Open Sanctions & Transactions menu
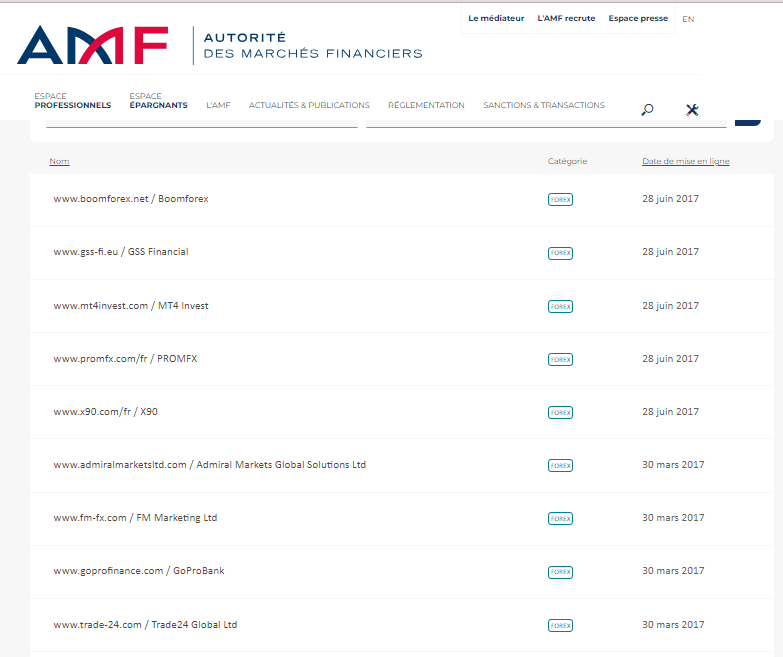Screen dimensions: 783x657 (x=543, y=105)
